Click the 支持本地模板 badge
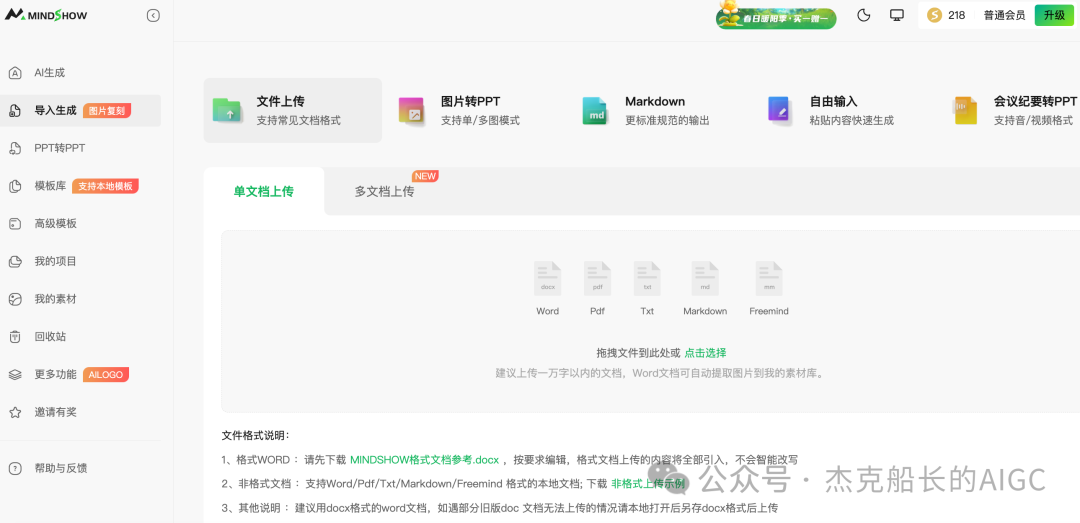Screen dimensions: 1080x523 [x=105, y=186]
